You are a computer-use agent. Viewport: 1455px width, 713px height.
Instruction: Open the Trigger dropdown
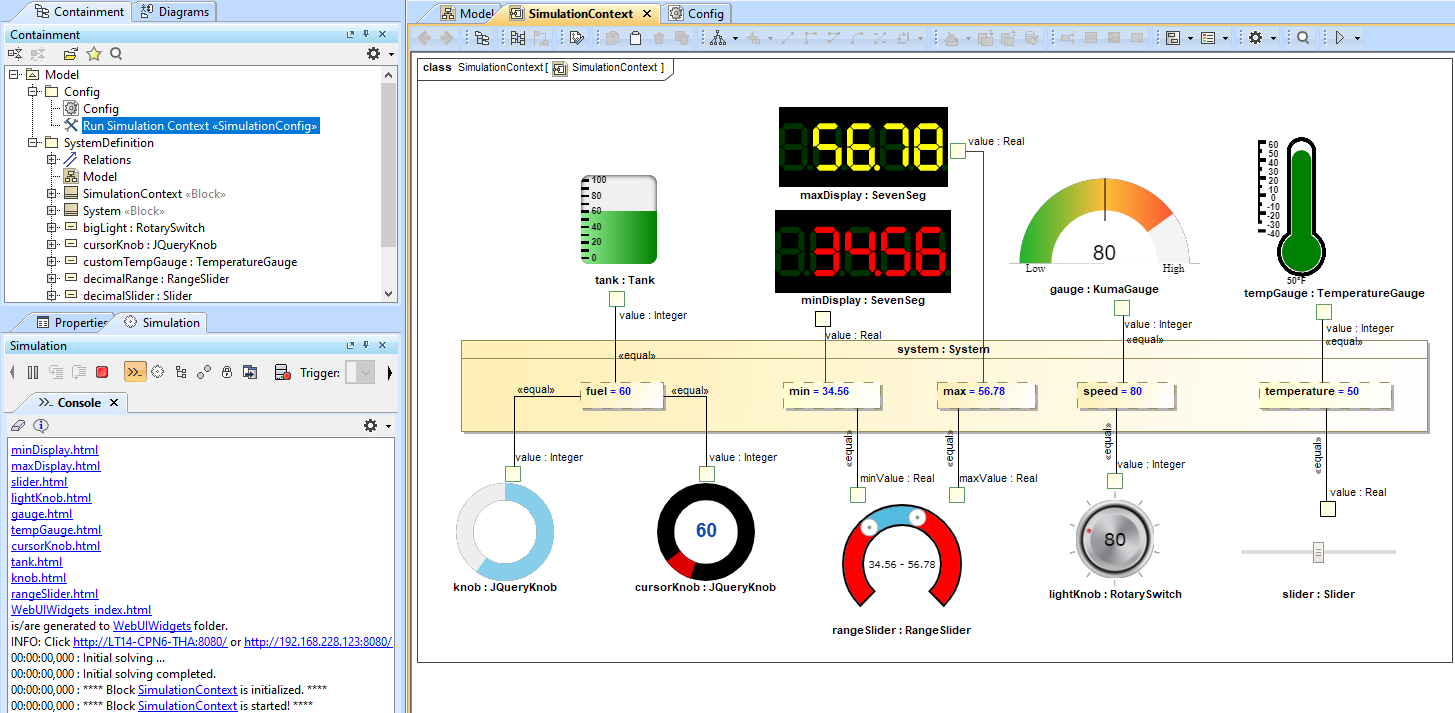pos(366,373)
